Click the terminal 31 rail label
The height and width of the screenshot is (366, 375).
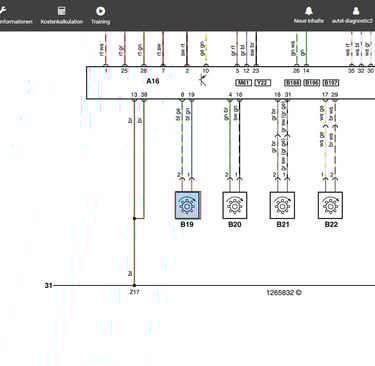(x=49, y=285)
